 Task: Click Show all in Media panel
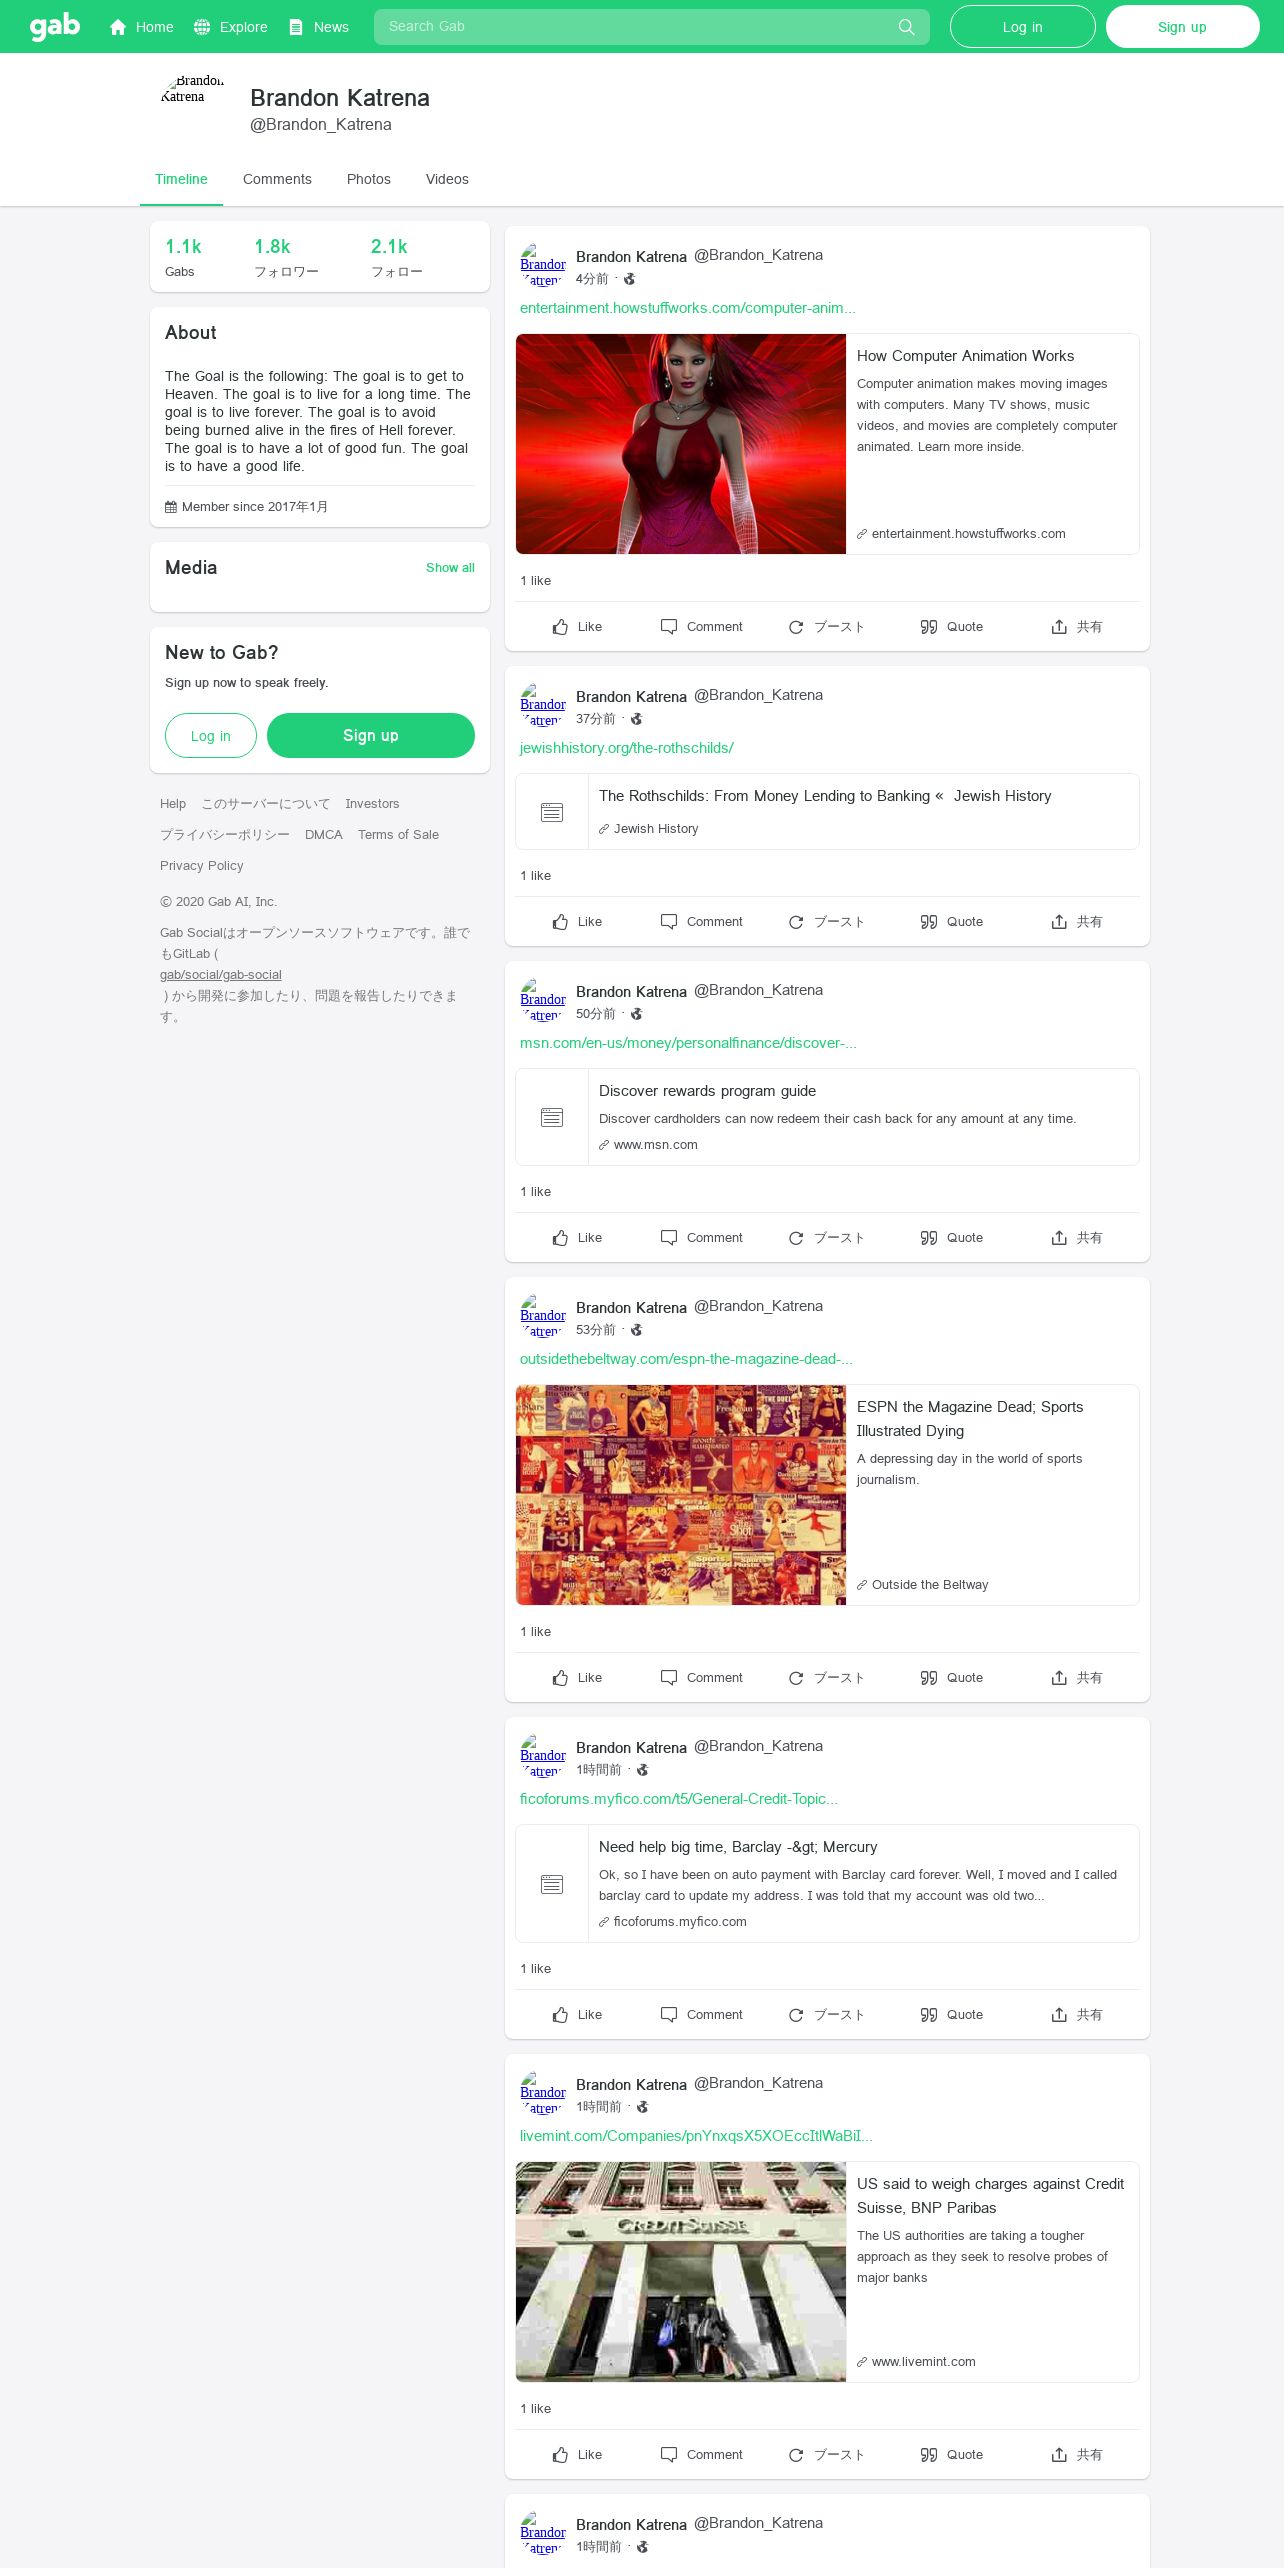click(x=450, y=567)
